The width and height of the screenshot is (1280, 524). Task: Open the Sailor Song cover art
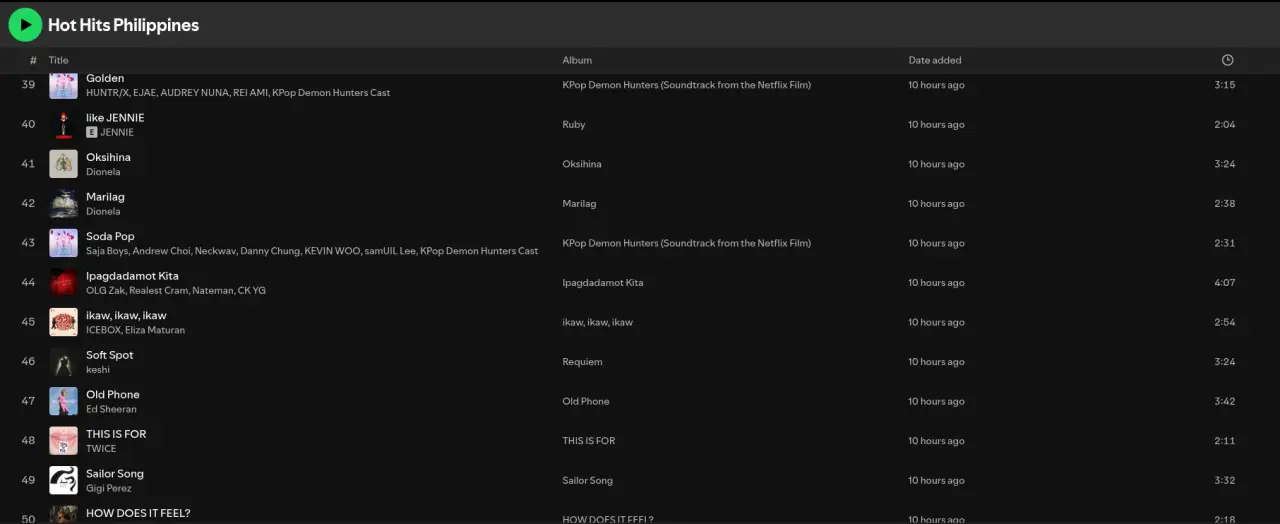[x=64, y=480]
